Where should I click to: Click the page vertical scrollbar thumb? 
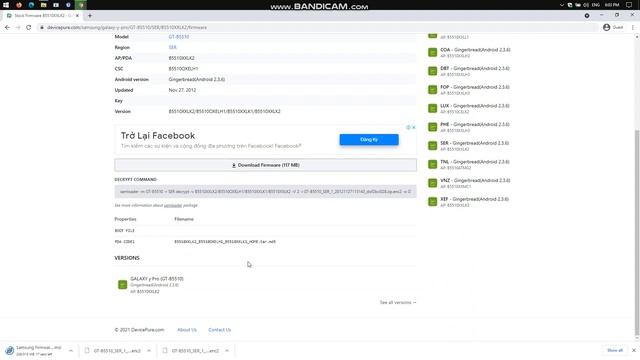[637, 233]
